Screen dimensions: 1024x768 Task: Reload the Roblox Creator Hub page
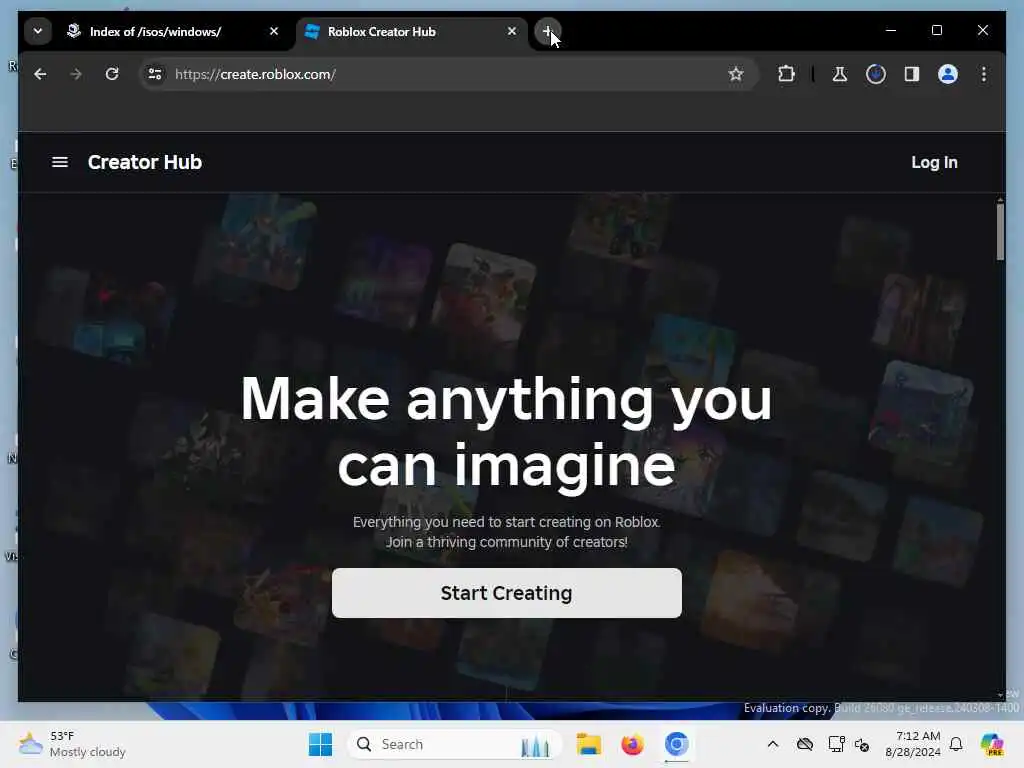coord(112,74)
